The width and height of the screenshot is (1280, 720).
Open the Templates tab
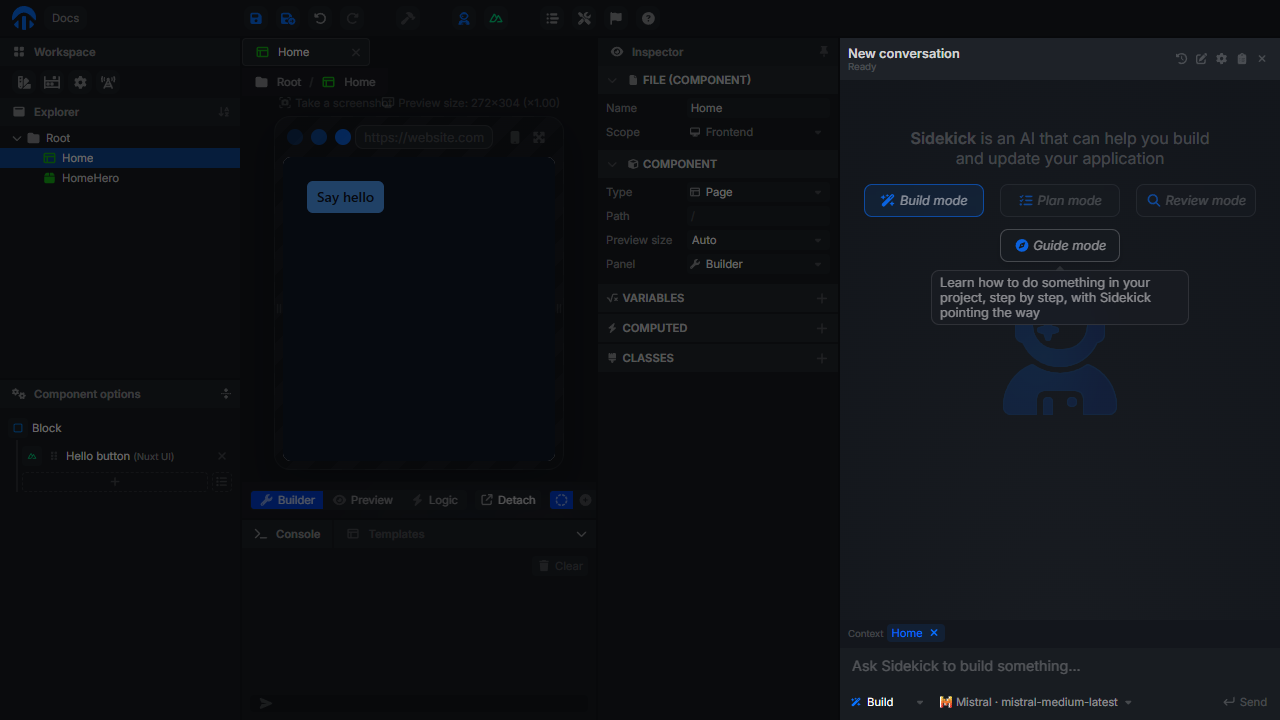pos(386,534)
